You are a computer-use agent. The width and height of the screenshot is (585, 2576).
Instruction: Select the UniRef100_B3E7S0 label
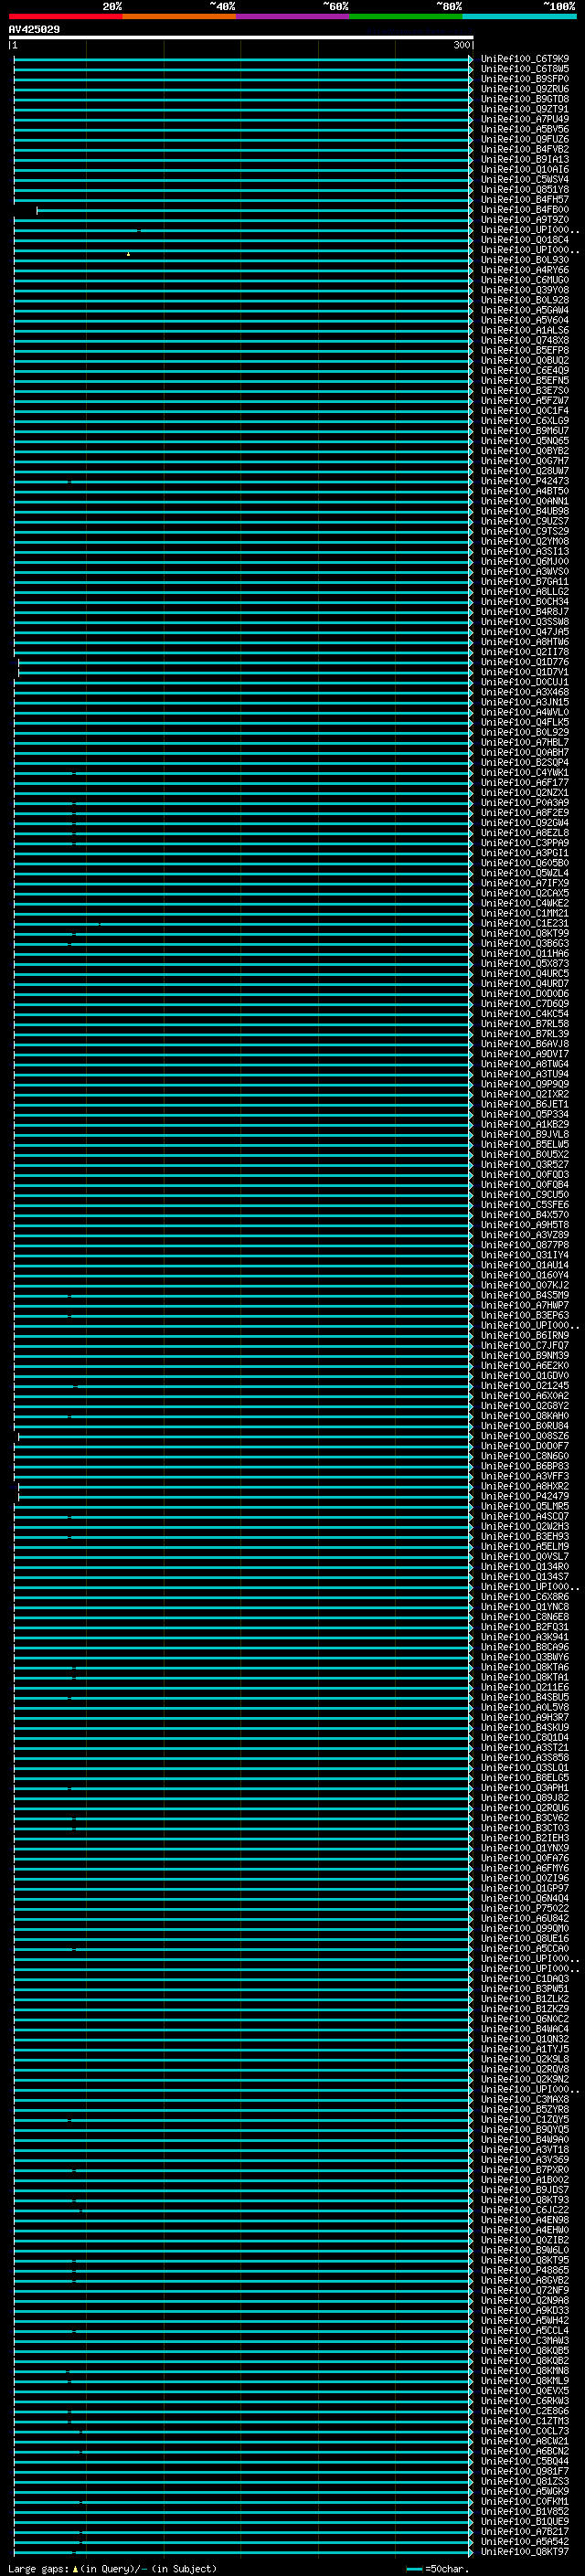(525, 391)
